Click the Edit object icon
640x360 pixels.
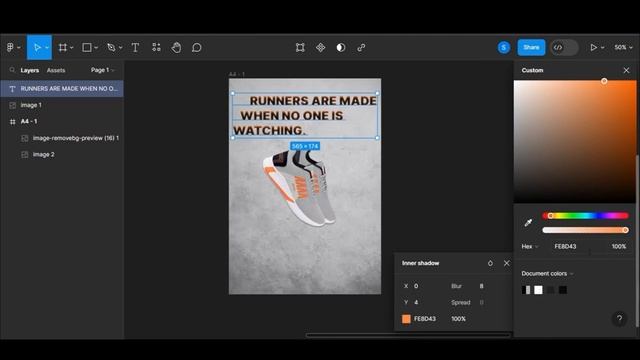click(300, 47)
